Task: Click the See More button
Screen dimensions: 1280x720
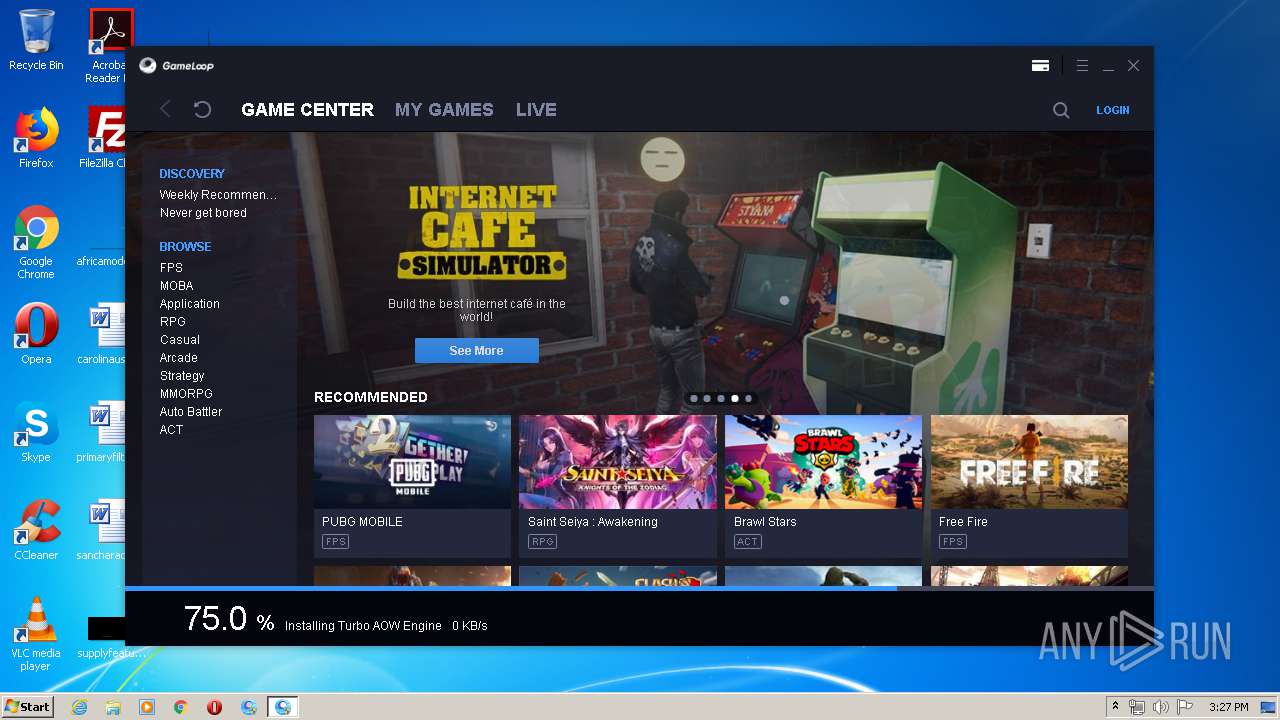Action: click(x=476, y=350)
